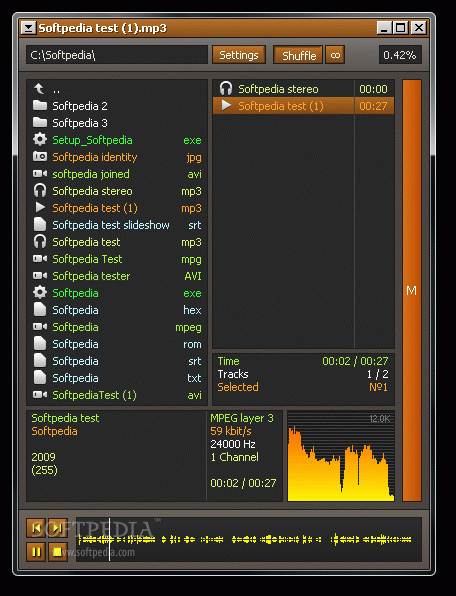This screenshot has height=596, width=456.
Task: Click the hex extension label
Action: (x=192, y=310)
